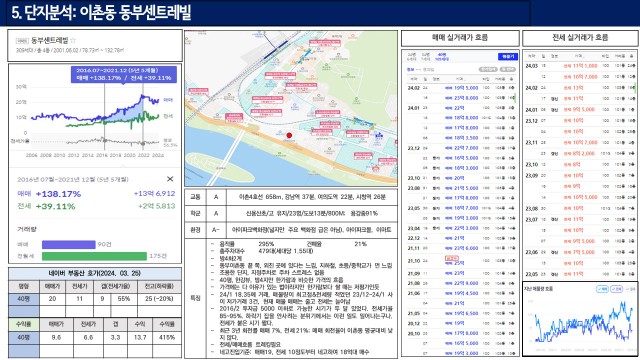Image resolution: width=640 pixels, height=360 pixels.
Task: Click the red highlighted badge near 21.10 row
Action: (451, 258)
